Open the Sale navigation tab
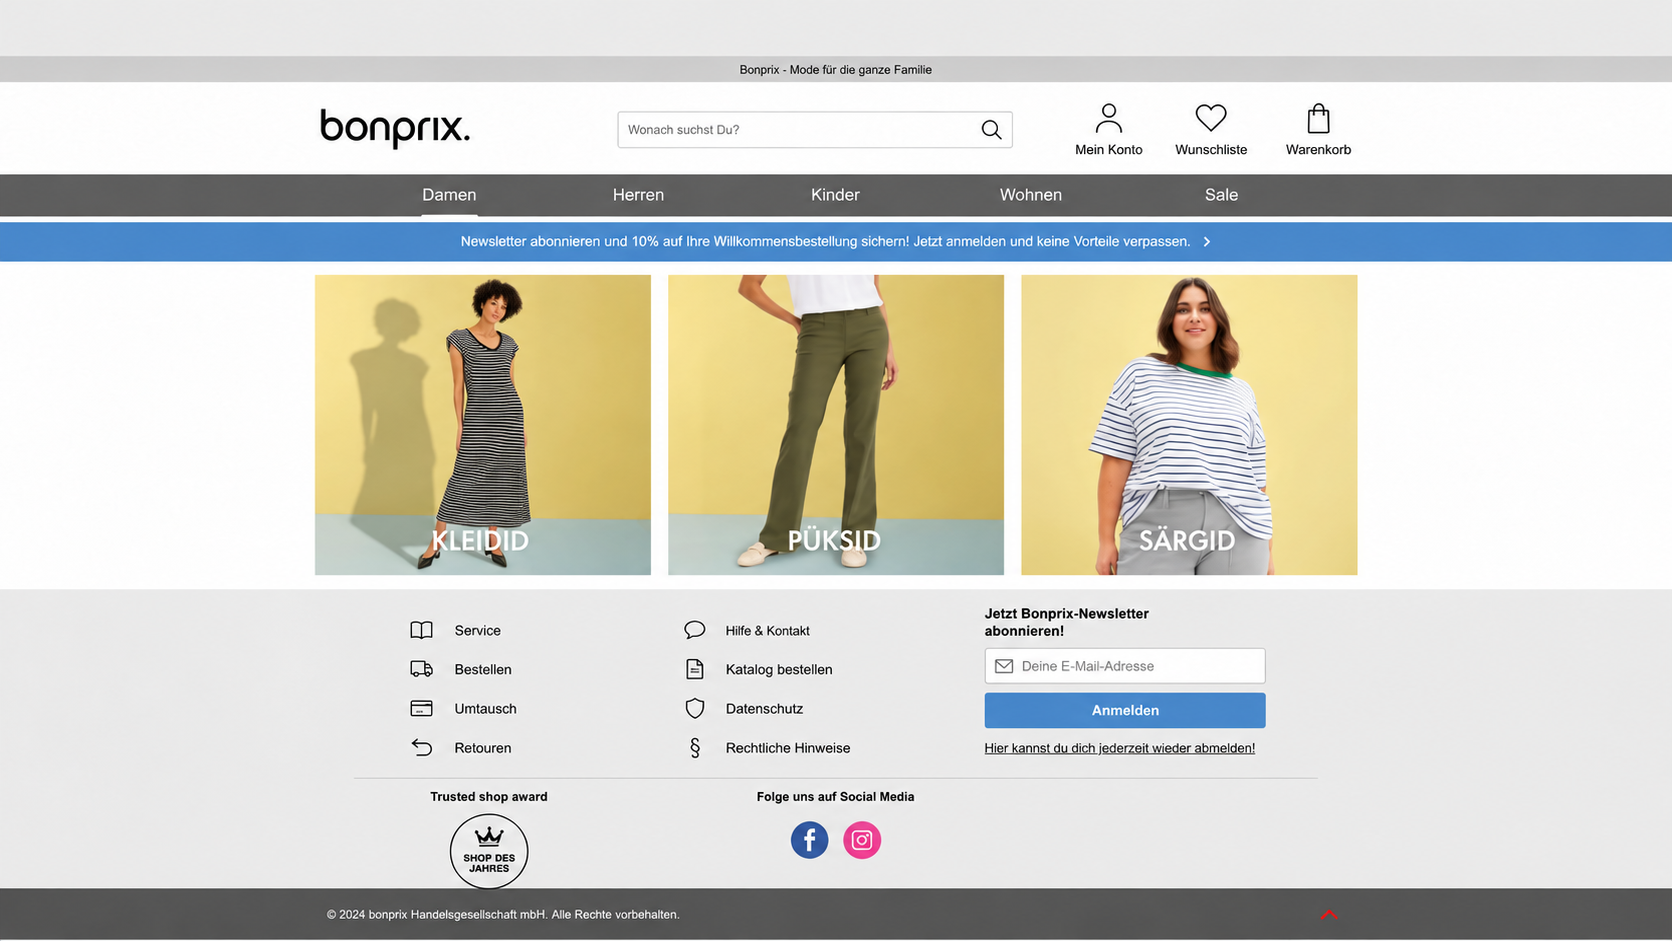The width and height of the screenshot is (1672, 941). coord(1221,195)
